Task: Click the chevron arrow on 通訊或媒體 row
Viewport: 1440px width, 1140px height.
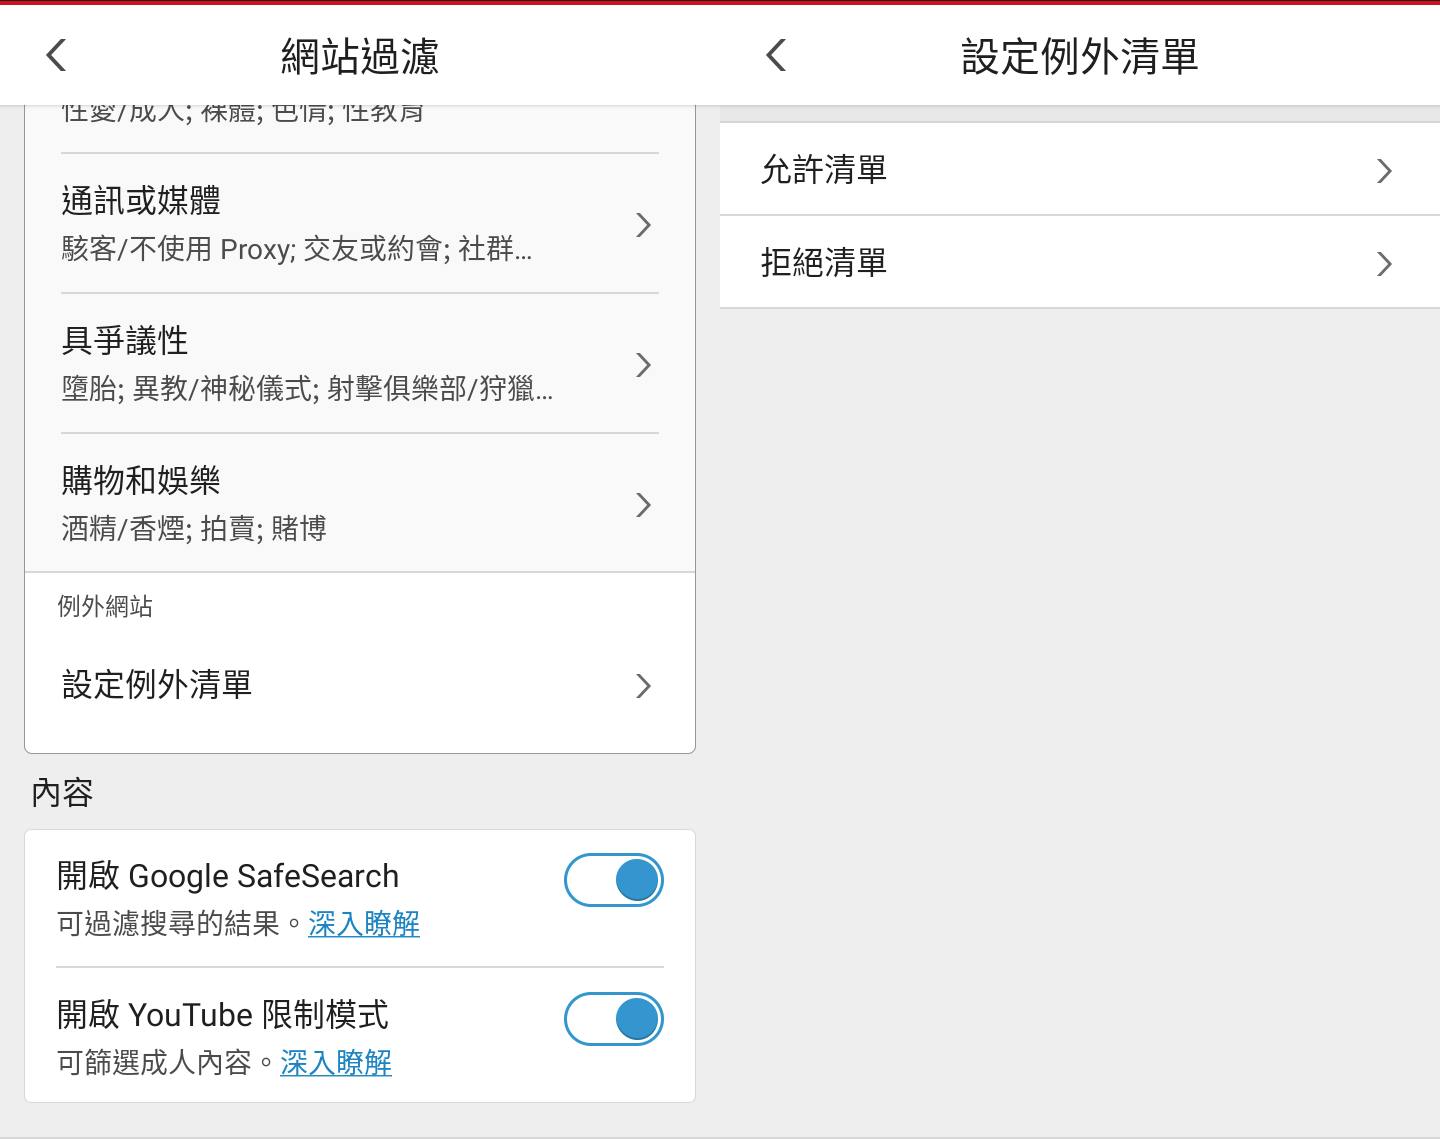Action: [x=643, y=225]
